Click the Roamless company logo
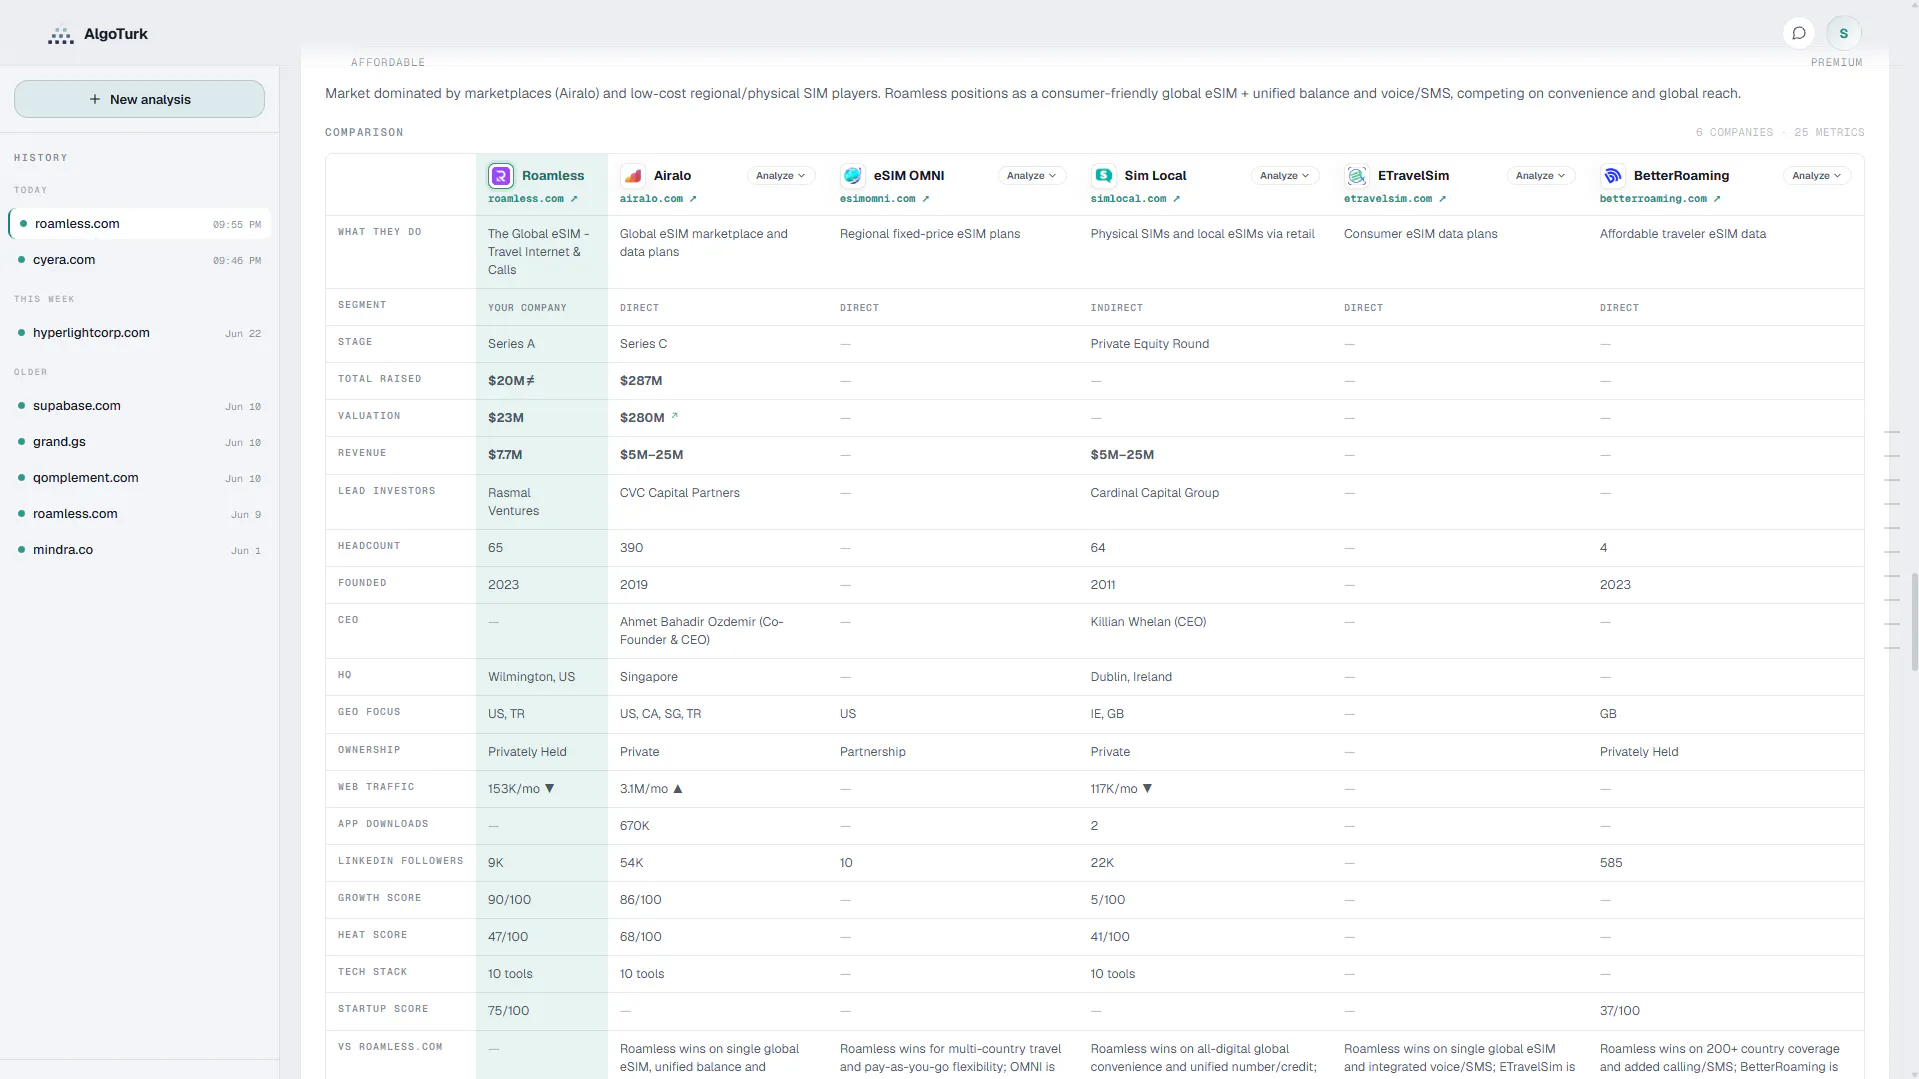This screenshot has height=1079, width=1919. point(501,176)
